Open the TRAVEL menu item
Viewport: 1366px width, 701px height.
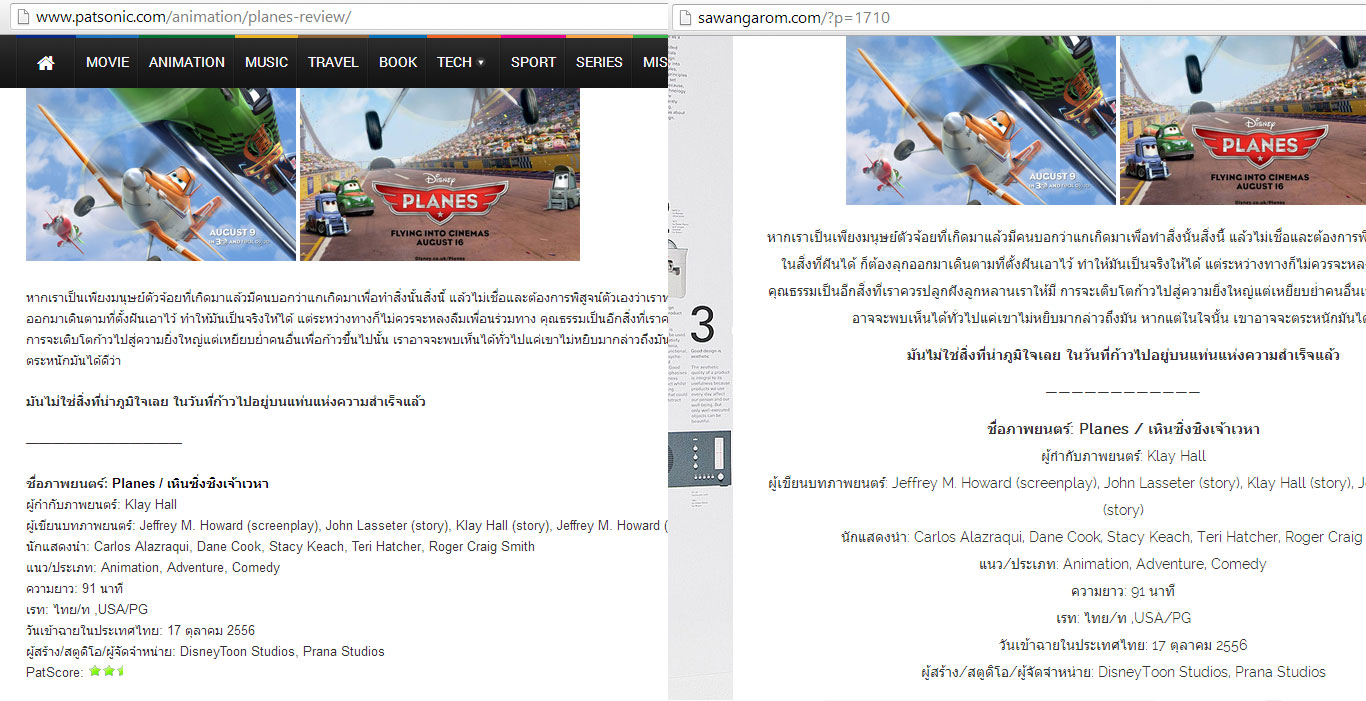coord(333,62)
